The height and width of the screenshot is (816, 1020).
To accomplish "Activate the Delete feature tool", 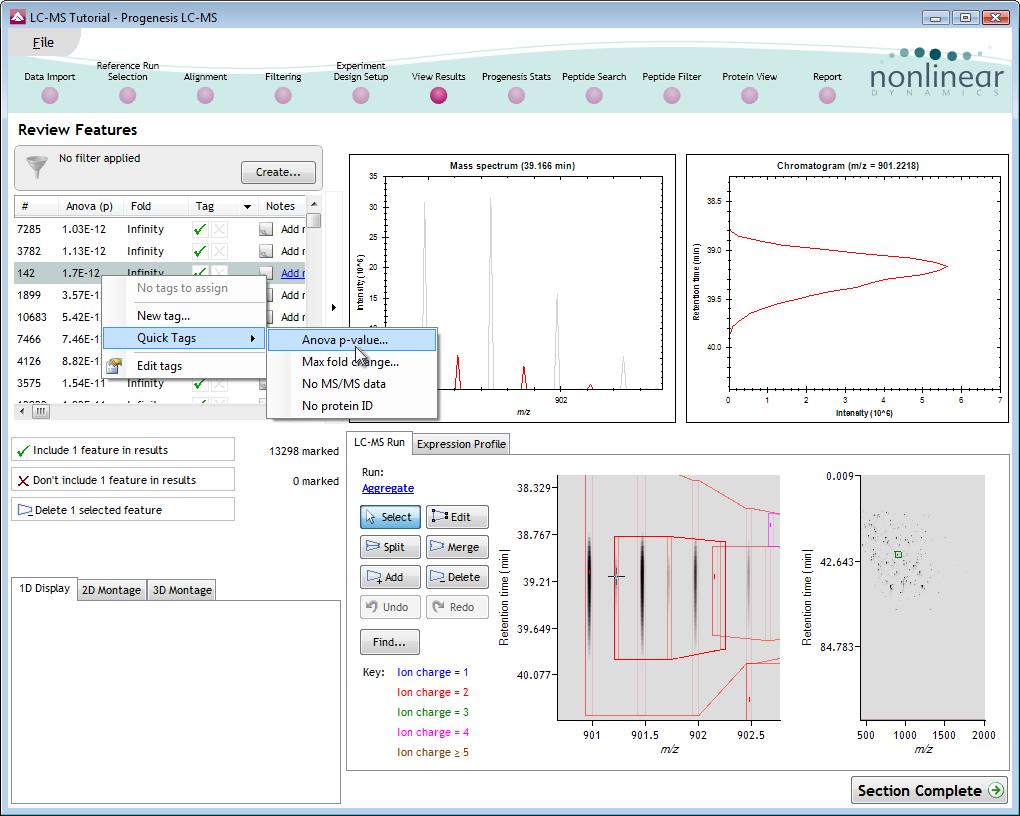I will (457, 577).
